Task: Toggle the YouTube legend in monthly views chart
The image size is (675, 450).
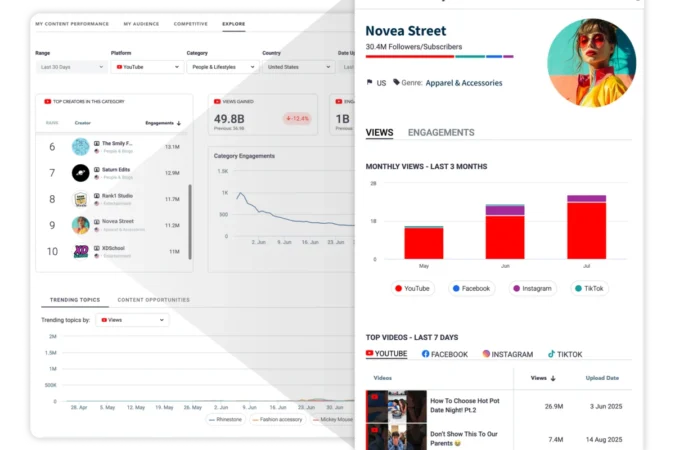Action: coord(412,289)
